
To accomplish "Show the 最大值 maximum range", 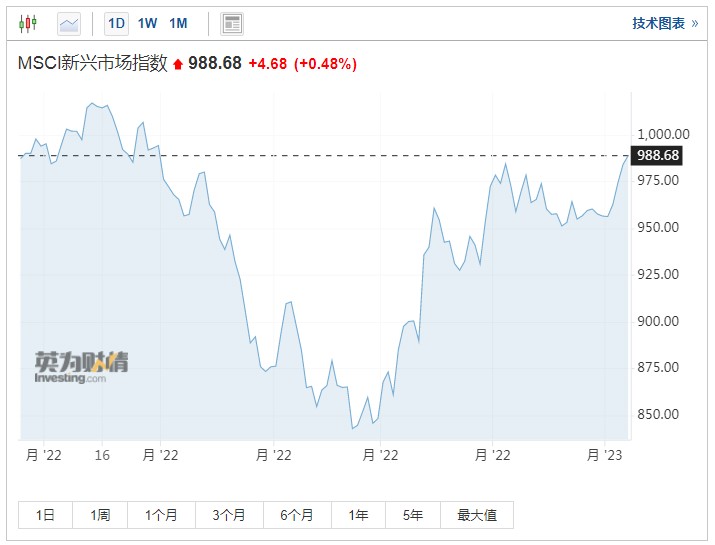I will pos(476,515).
